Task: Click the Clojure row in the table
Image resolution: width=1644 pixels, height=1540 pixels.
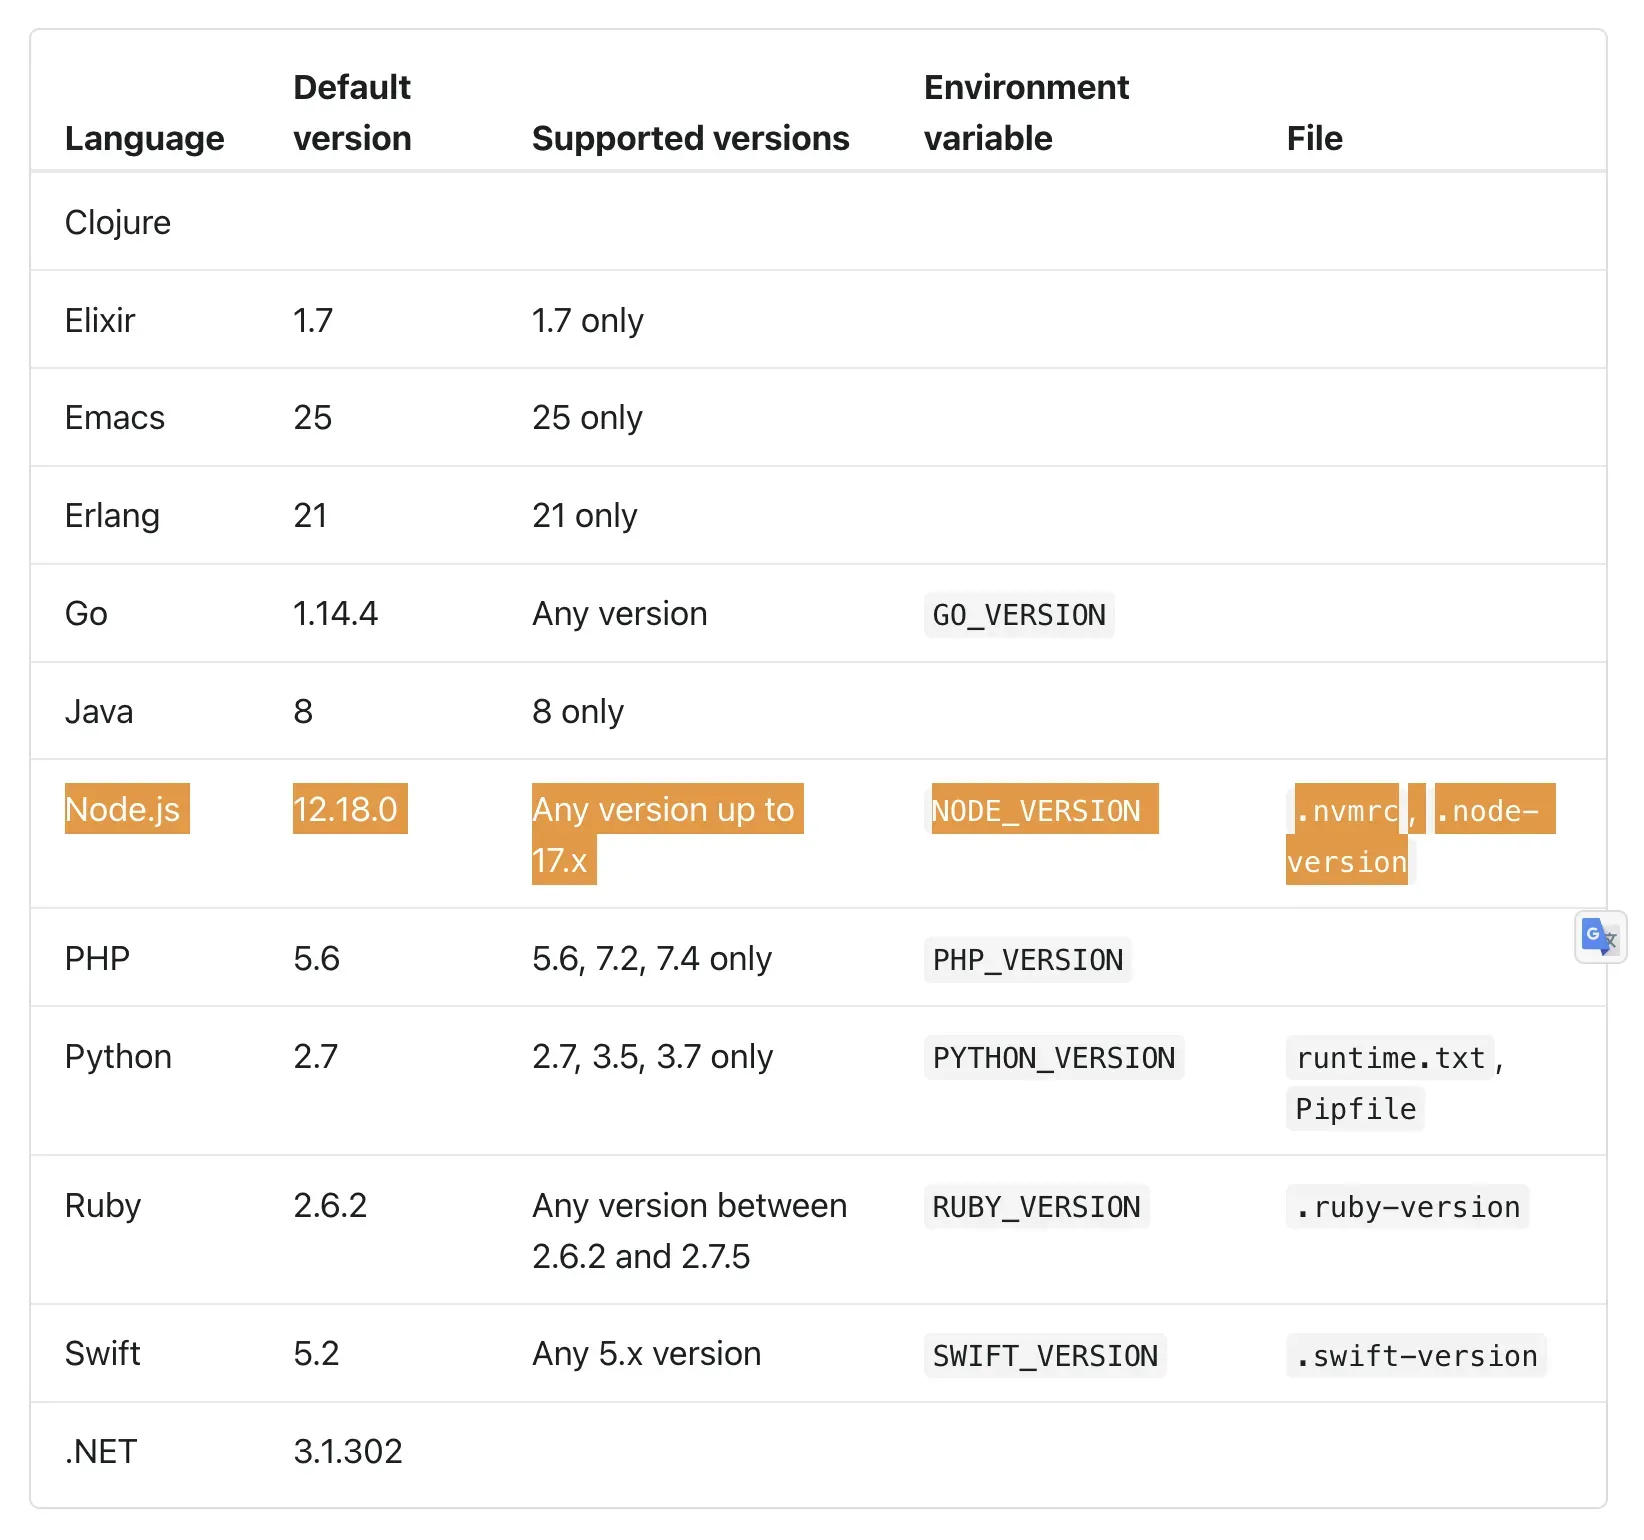Action: (x=118, y=222)
